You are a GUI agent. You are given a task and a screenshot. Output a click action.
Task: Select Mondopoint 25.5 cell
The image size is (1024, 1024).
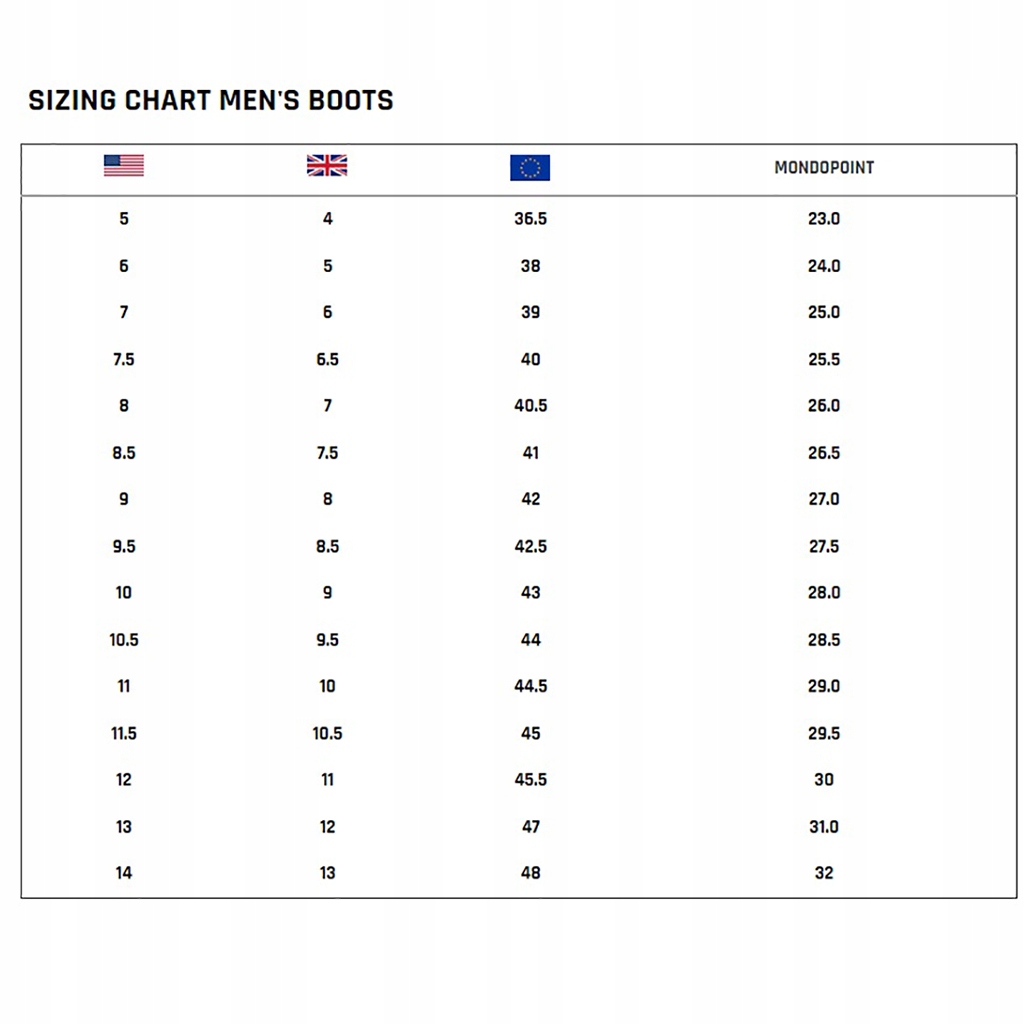[x=824, y=359]
